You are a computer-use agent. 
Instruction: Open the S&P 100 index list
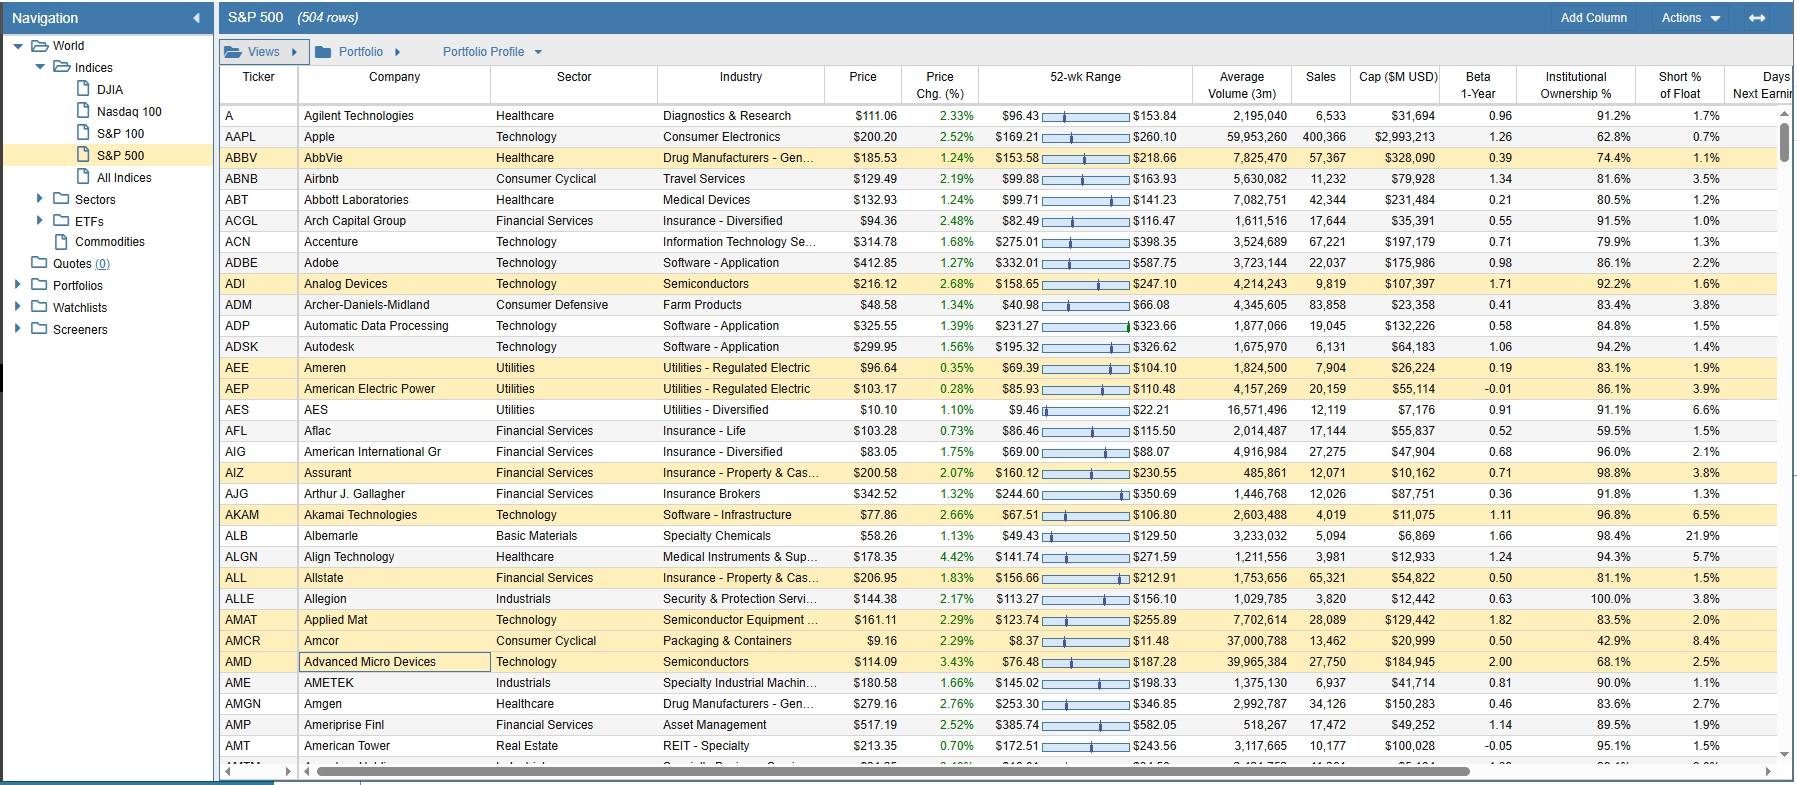click(x=120, y=133)
